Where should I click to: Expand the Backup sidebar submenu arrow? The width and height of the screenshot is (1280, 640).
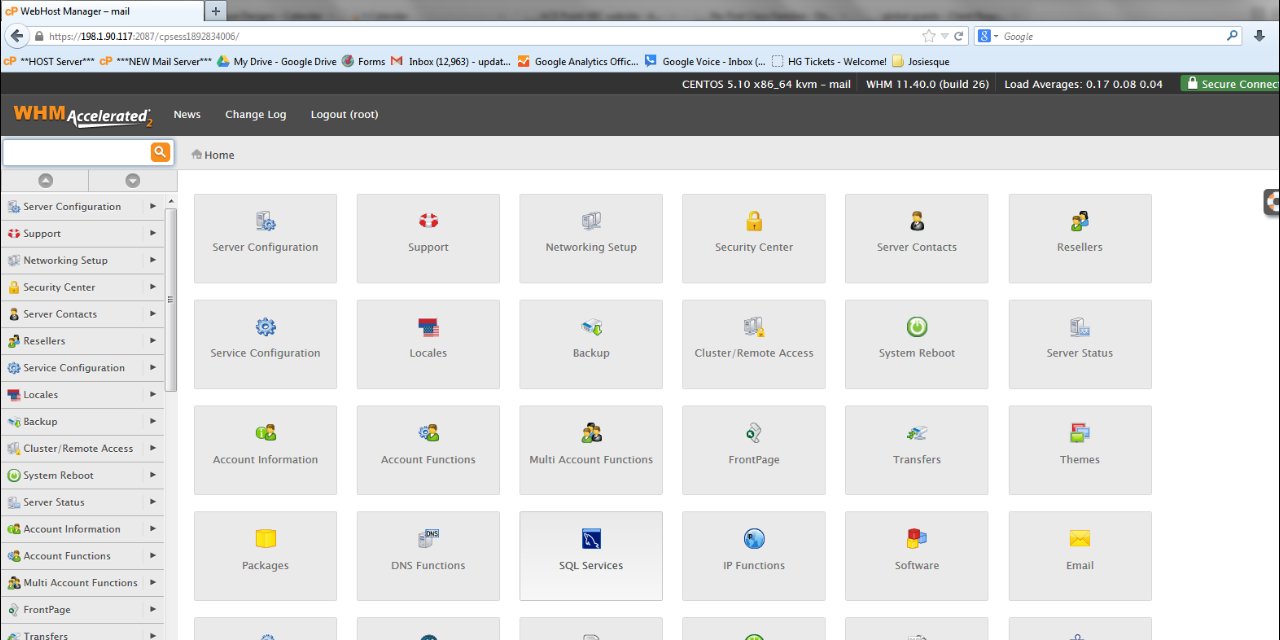(x=153, y=421)
